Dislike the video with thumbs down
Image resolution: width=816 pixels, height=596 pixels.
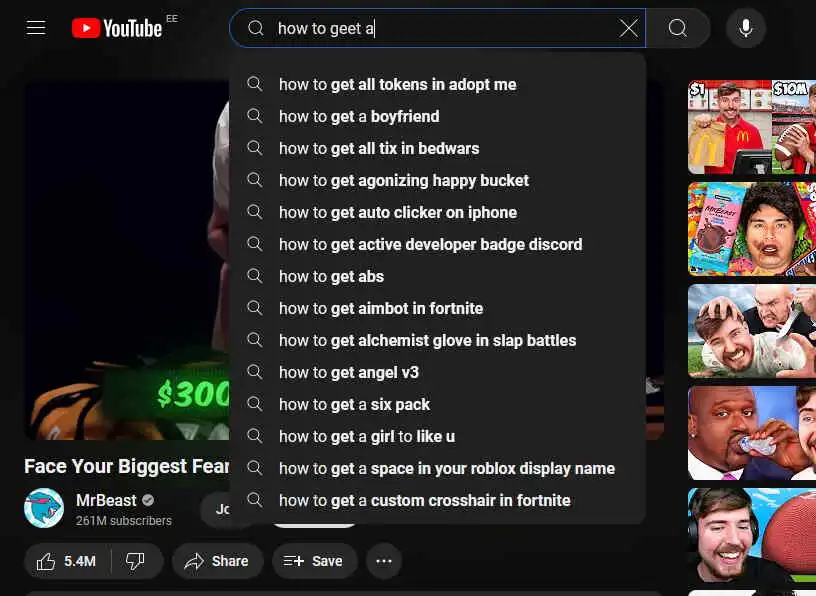coord(135,561)
